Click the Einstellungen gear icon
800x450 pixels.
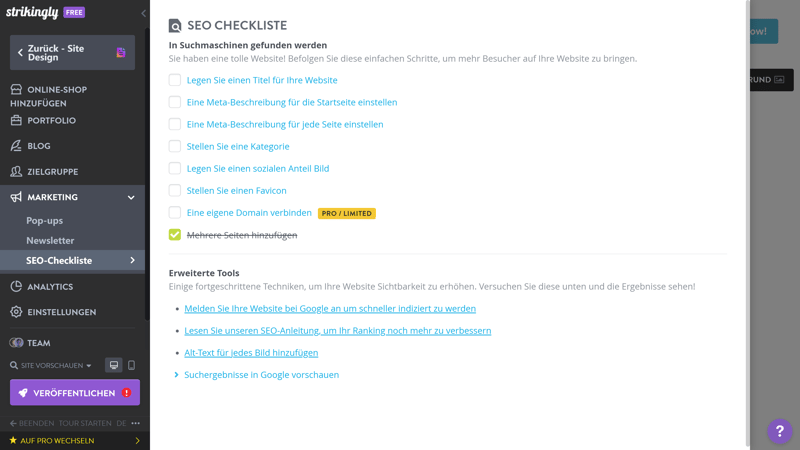[16, 312]
